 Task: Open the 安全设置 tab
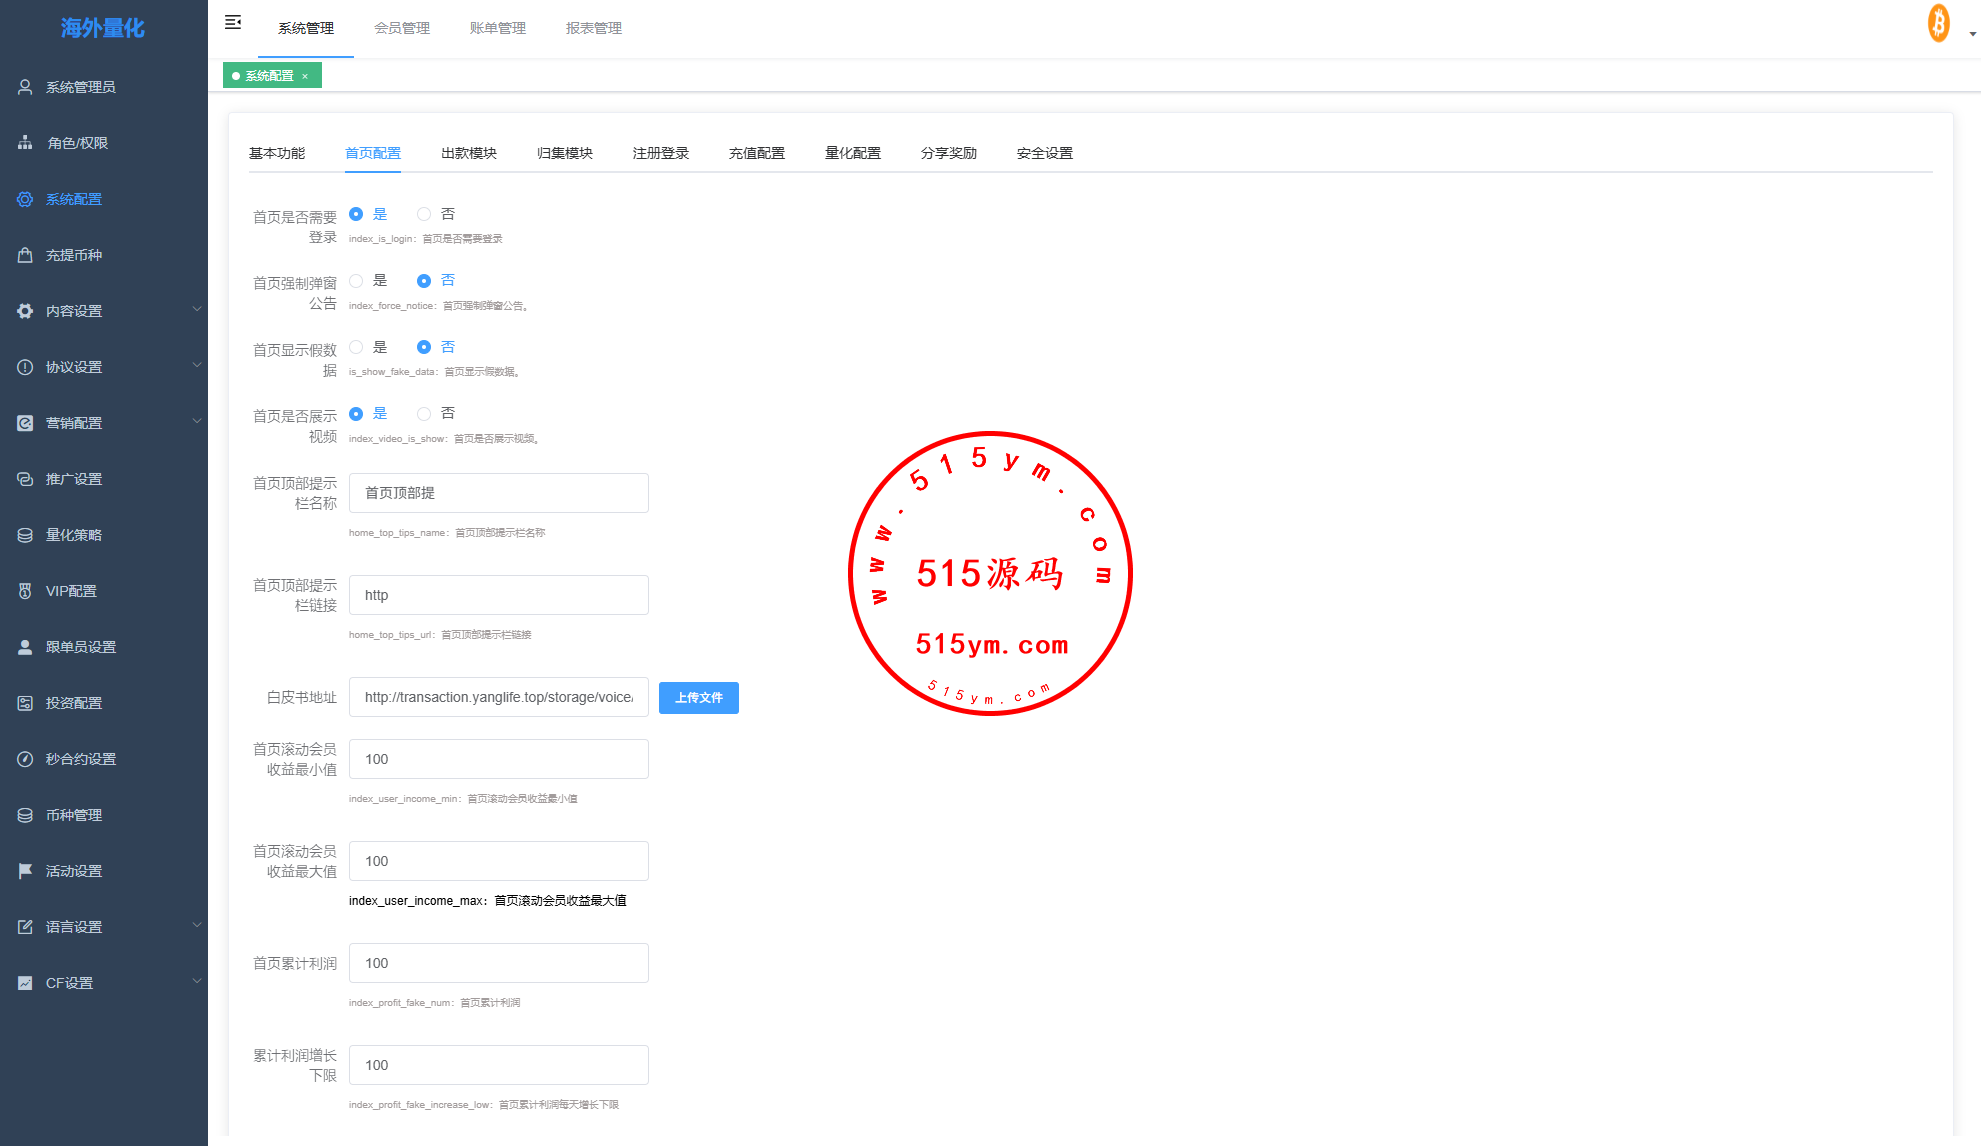[x=1044, y=153]
